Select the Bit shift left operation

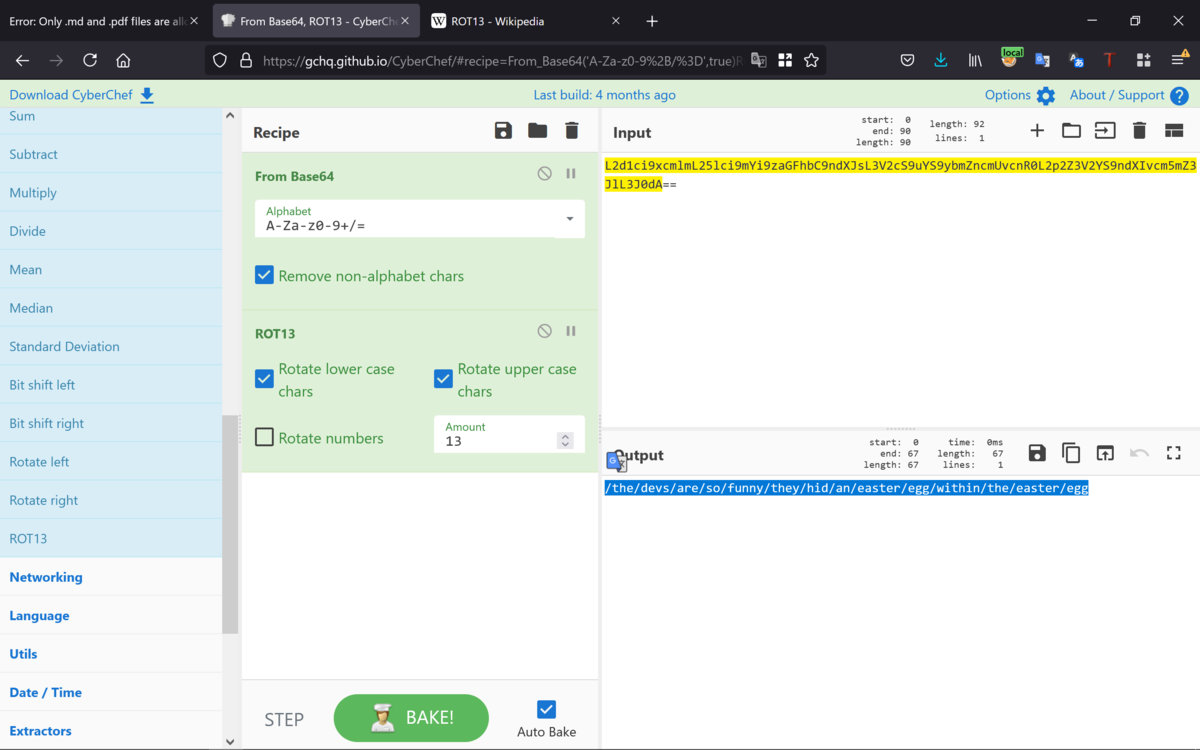pyautogui.click(x=111, y=385)
